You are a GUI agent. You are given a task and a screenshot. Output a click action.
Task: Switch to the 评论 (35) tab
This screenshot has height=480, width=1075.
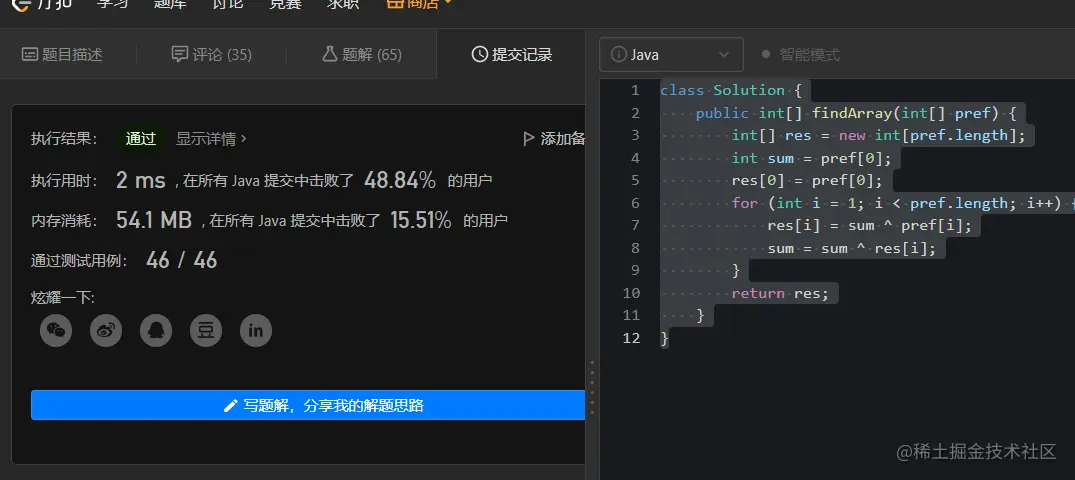[212, 54]
